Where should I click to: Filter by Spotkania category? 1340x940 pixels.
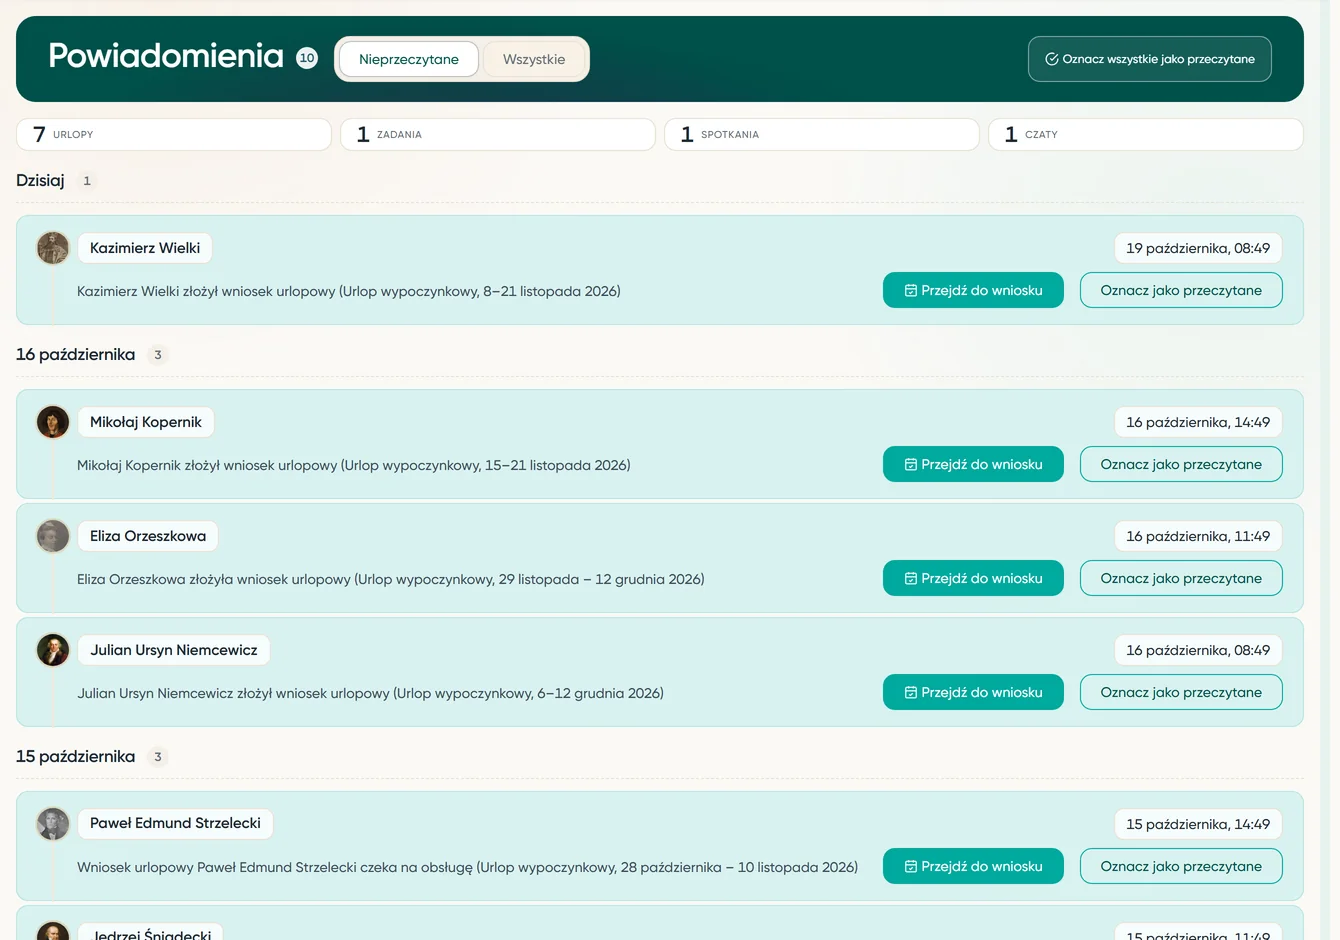tap(822, 134)
